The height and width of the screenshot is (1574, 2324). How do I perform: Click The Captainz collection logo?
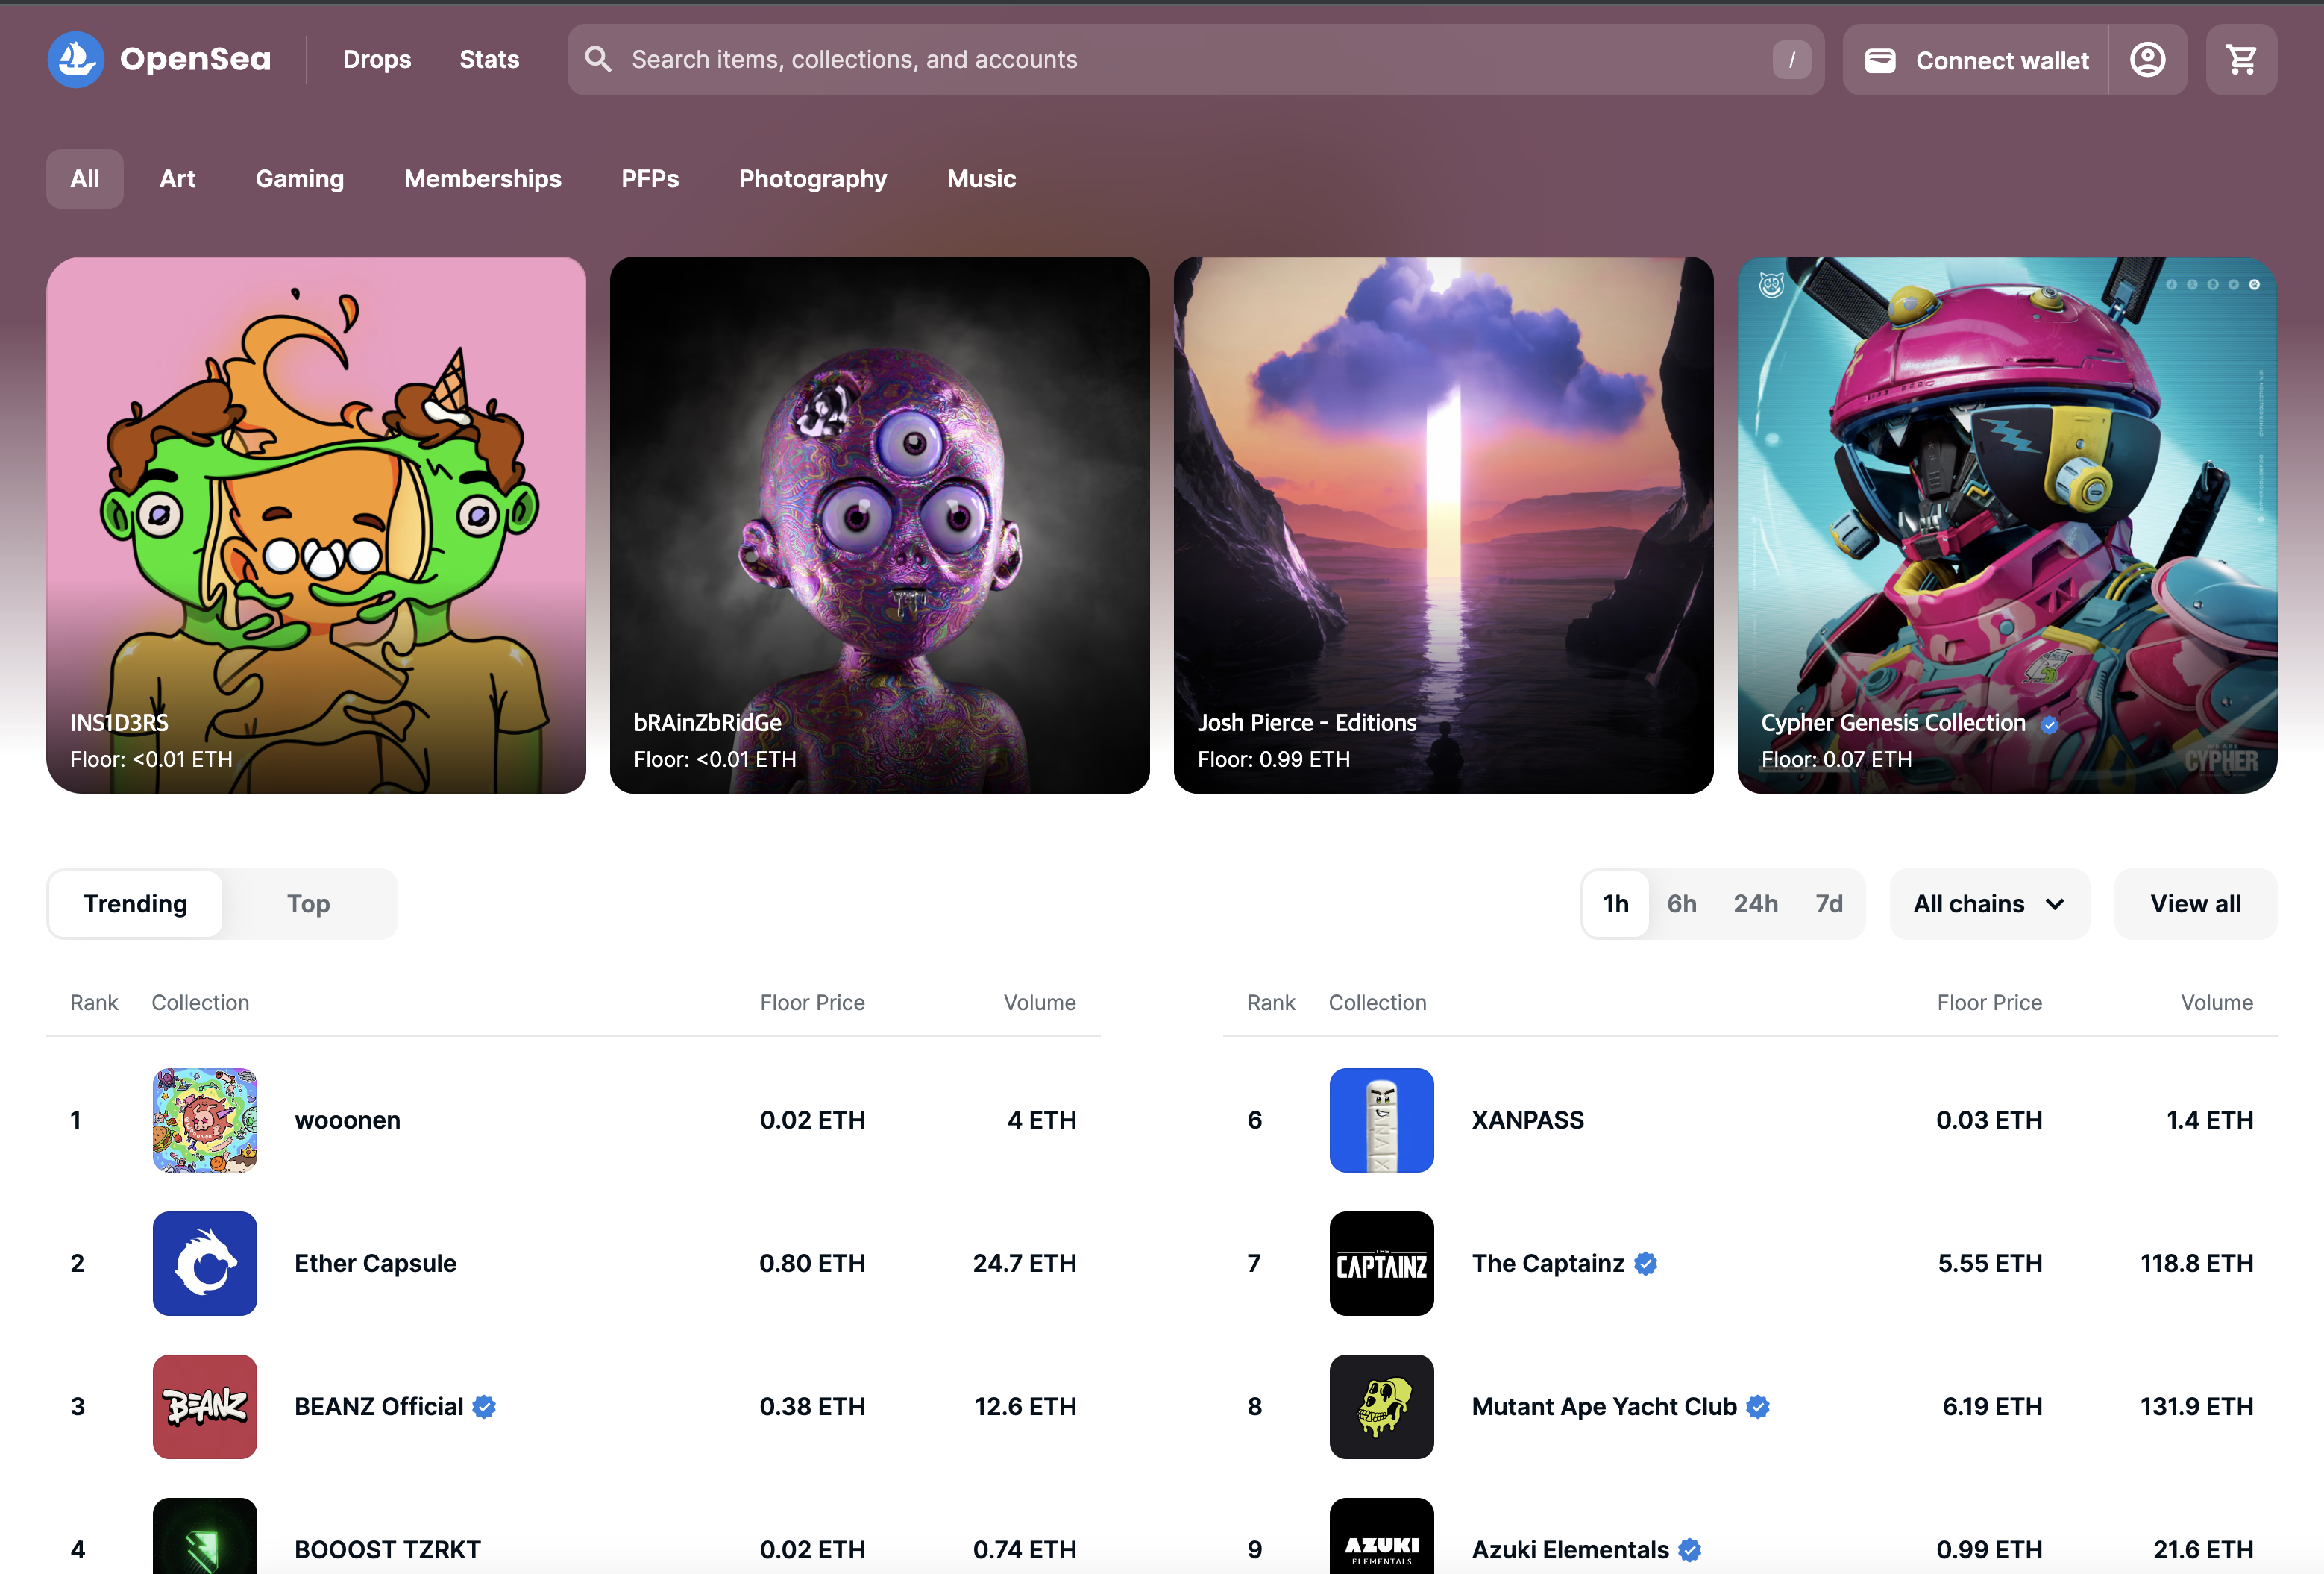1381,1263
